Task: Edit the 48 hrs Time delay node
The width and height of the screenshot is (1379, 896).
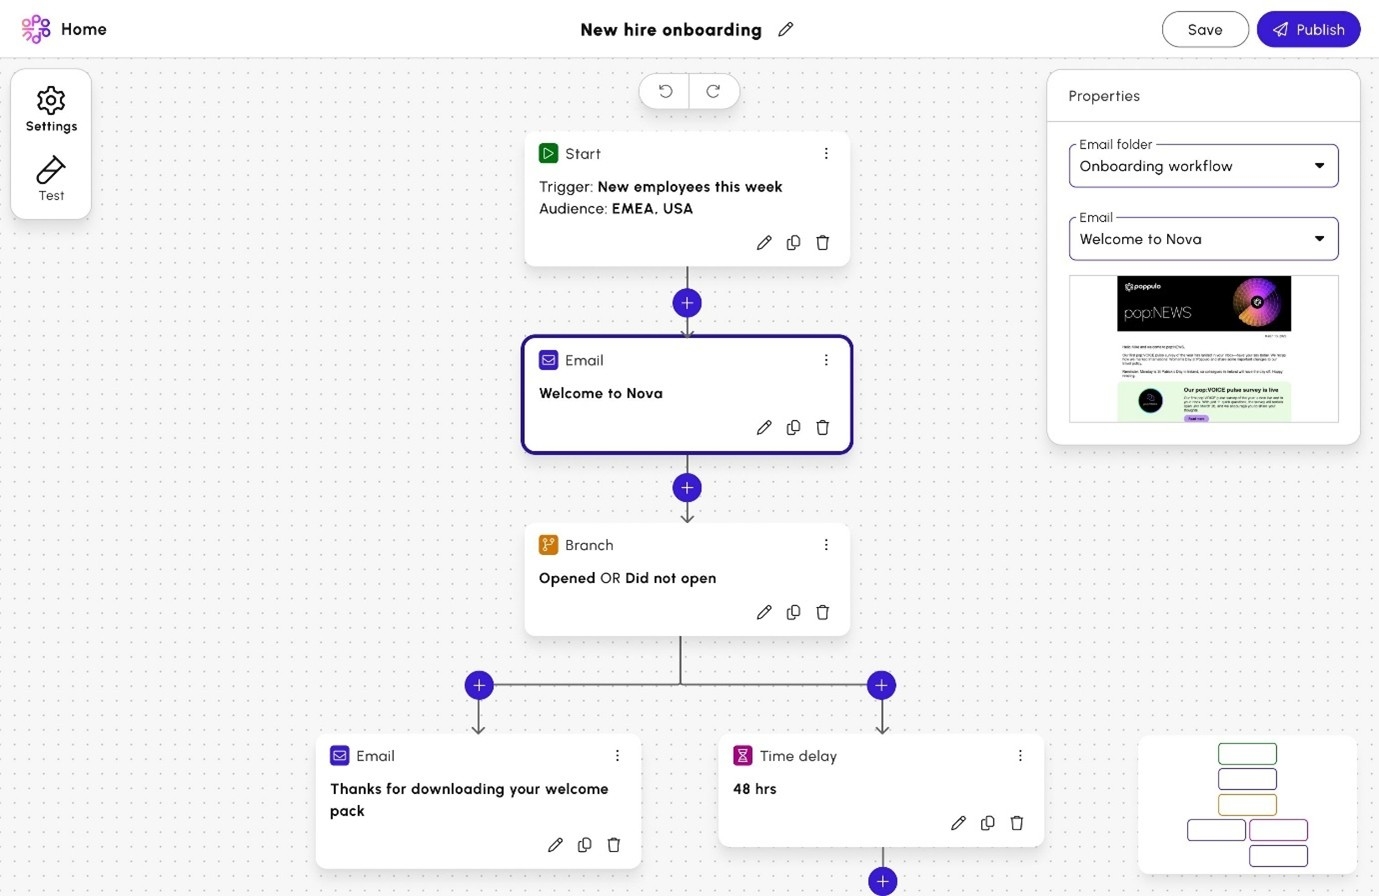Action: click(957, 822)
